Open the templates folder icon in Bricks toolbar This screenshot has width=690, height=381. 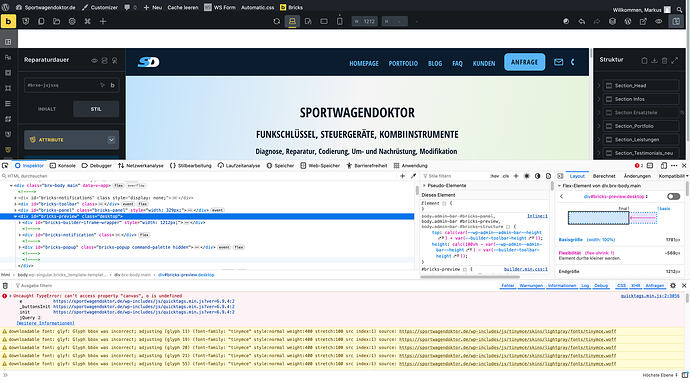point(56,21)
